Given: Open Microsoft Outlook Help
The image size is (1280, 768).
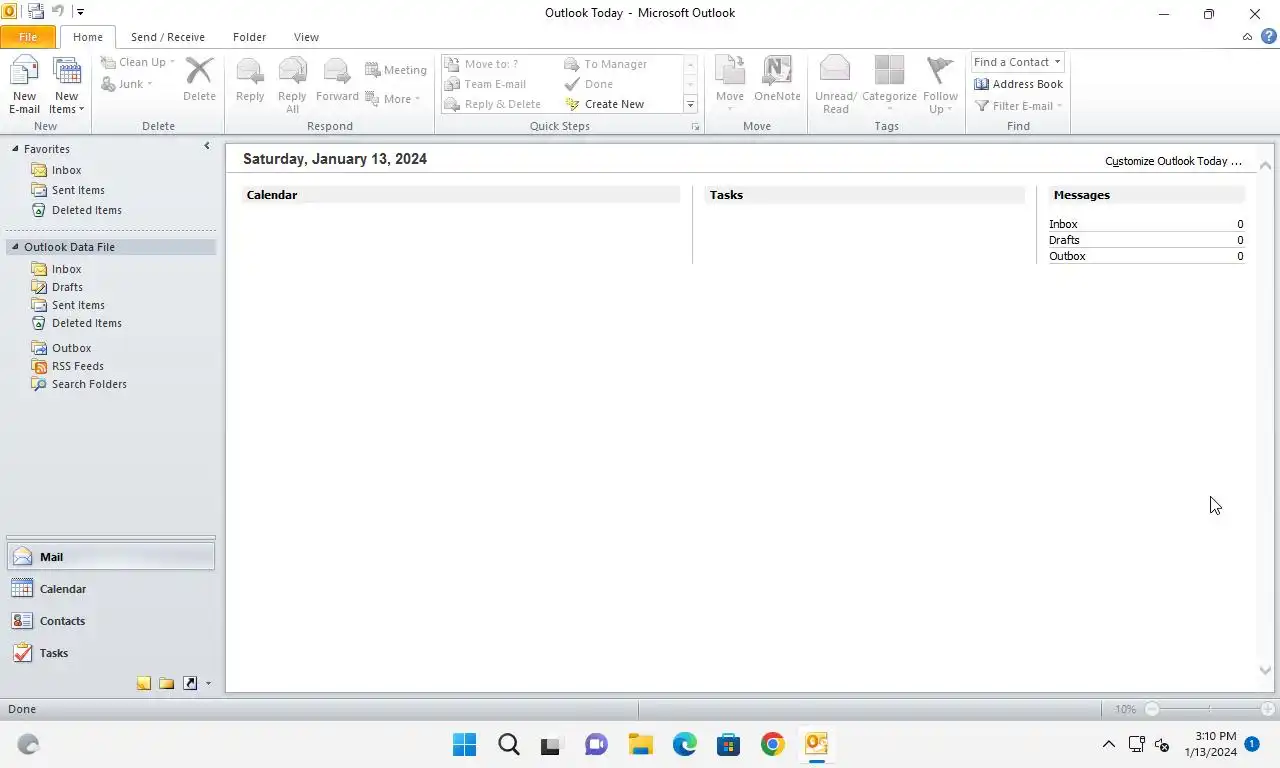Looking at the screenshot, I should click(x=1269, y=36).
